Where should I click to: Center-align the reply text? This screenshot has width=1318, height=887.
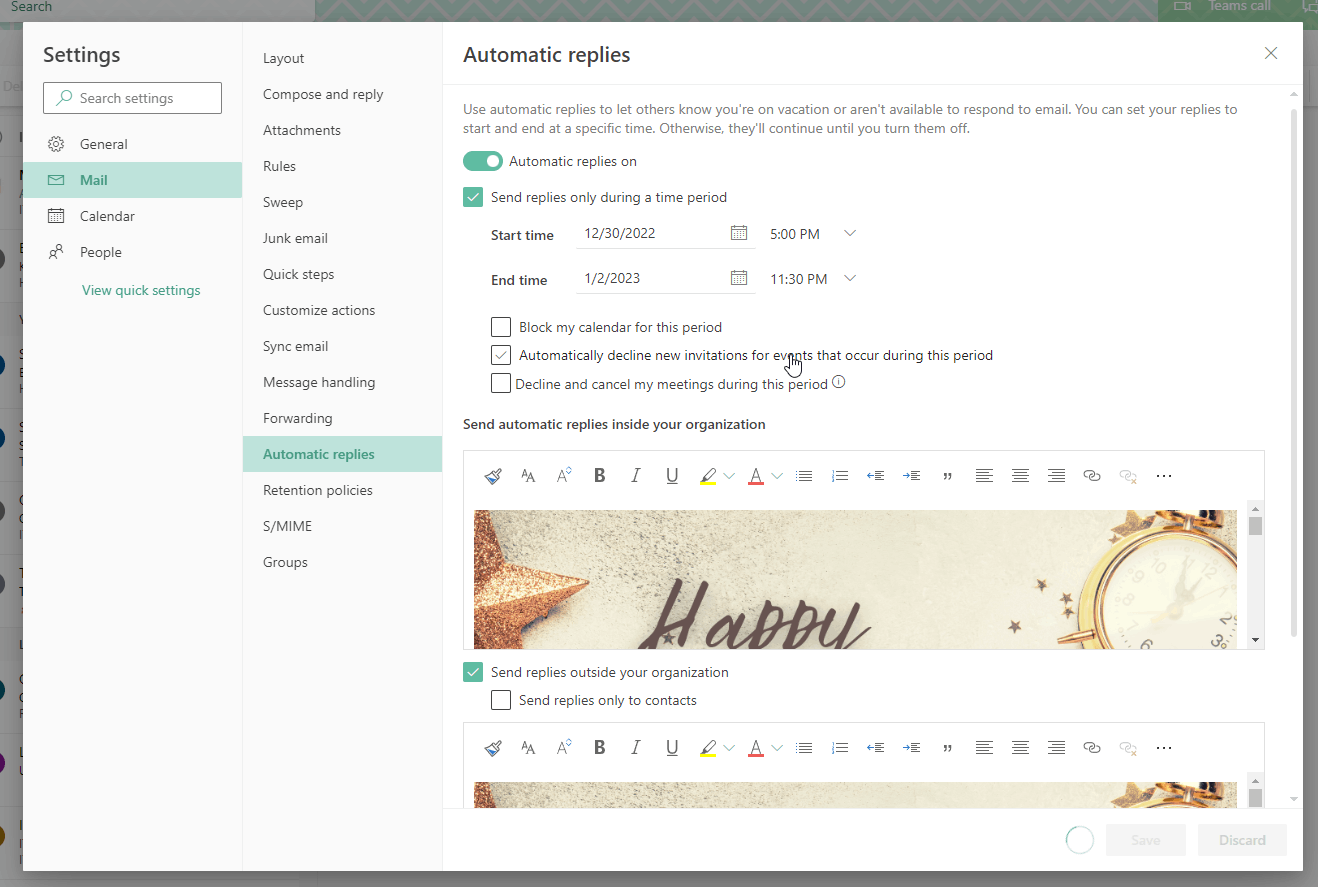tap(1020, 475)
